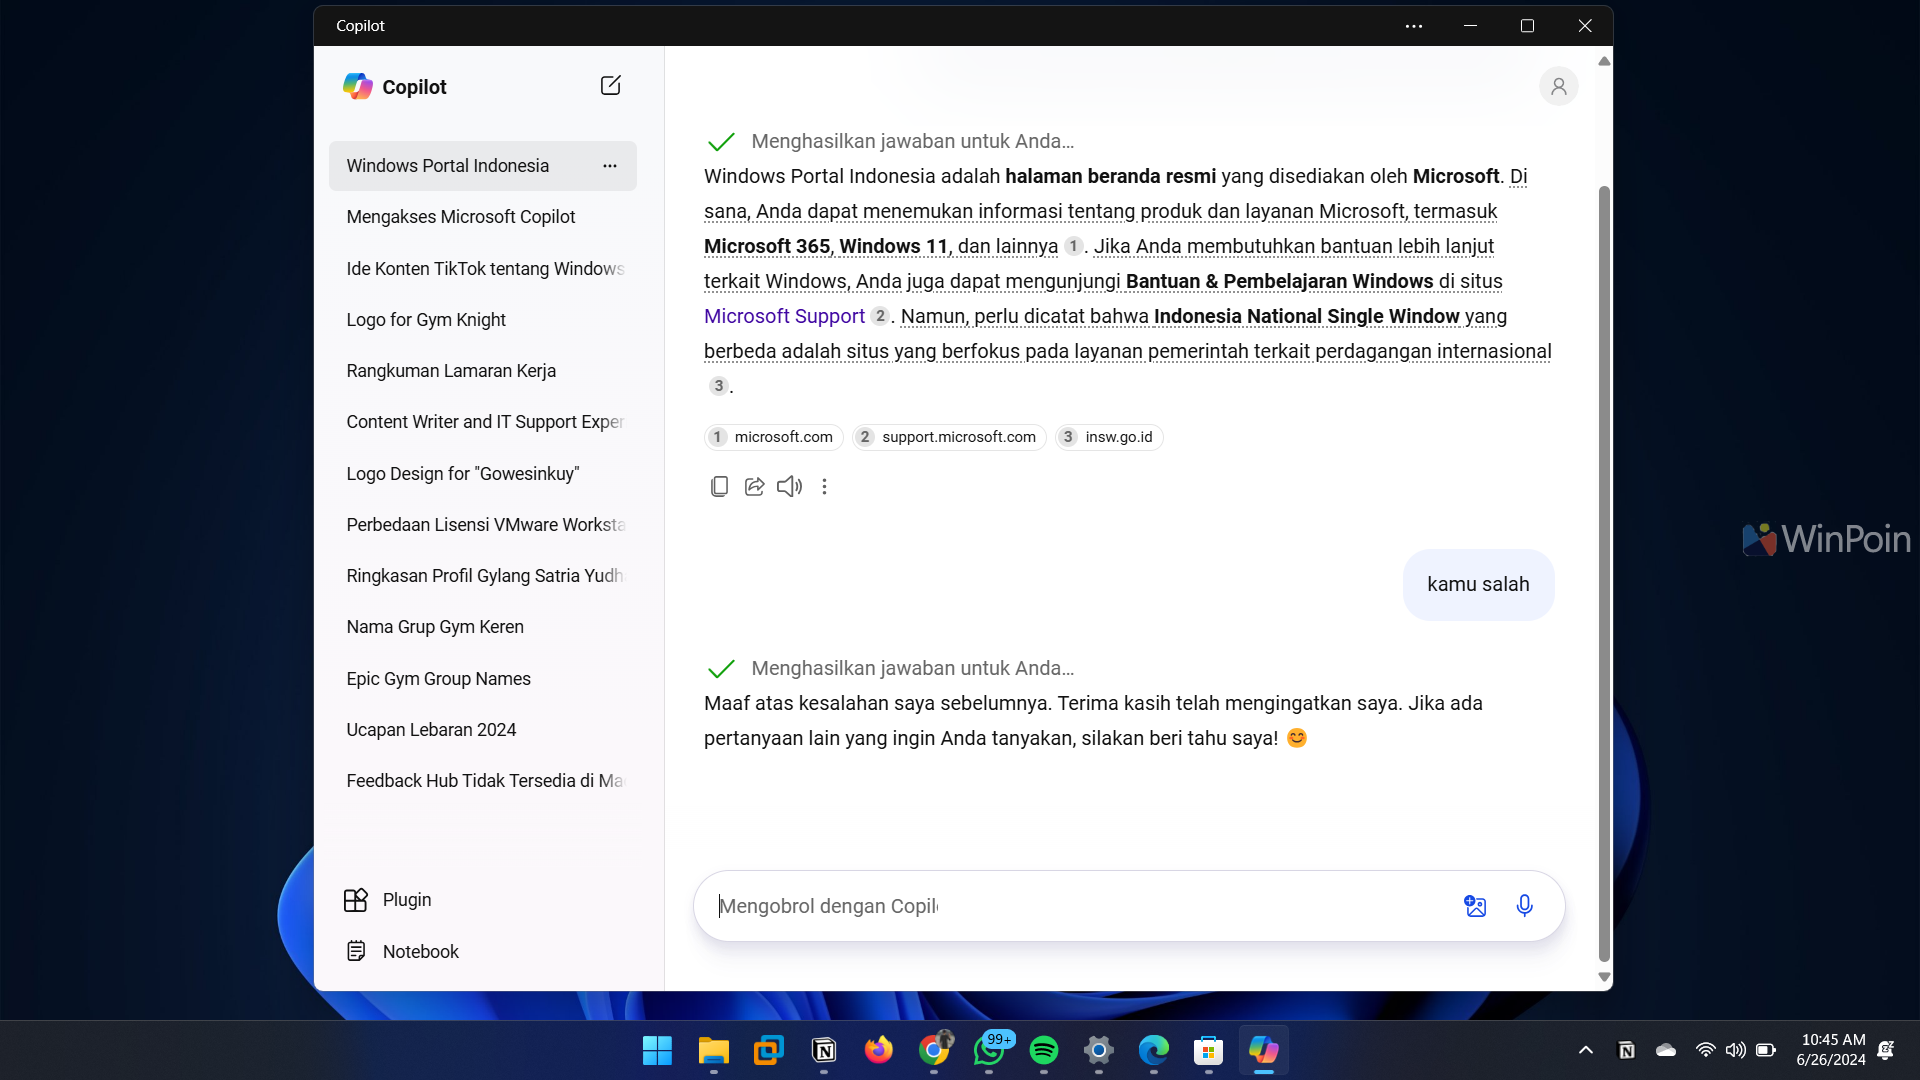Open the notification bell in the taskbar
This screenshot has height=1080, width=1920.
point(1886,1050)
